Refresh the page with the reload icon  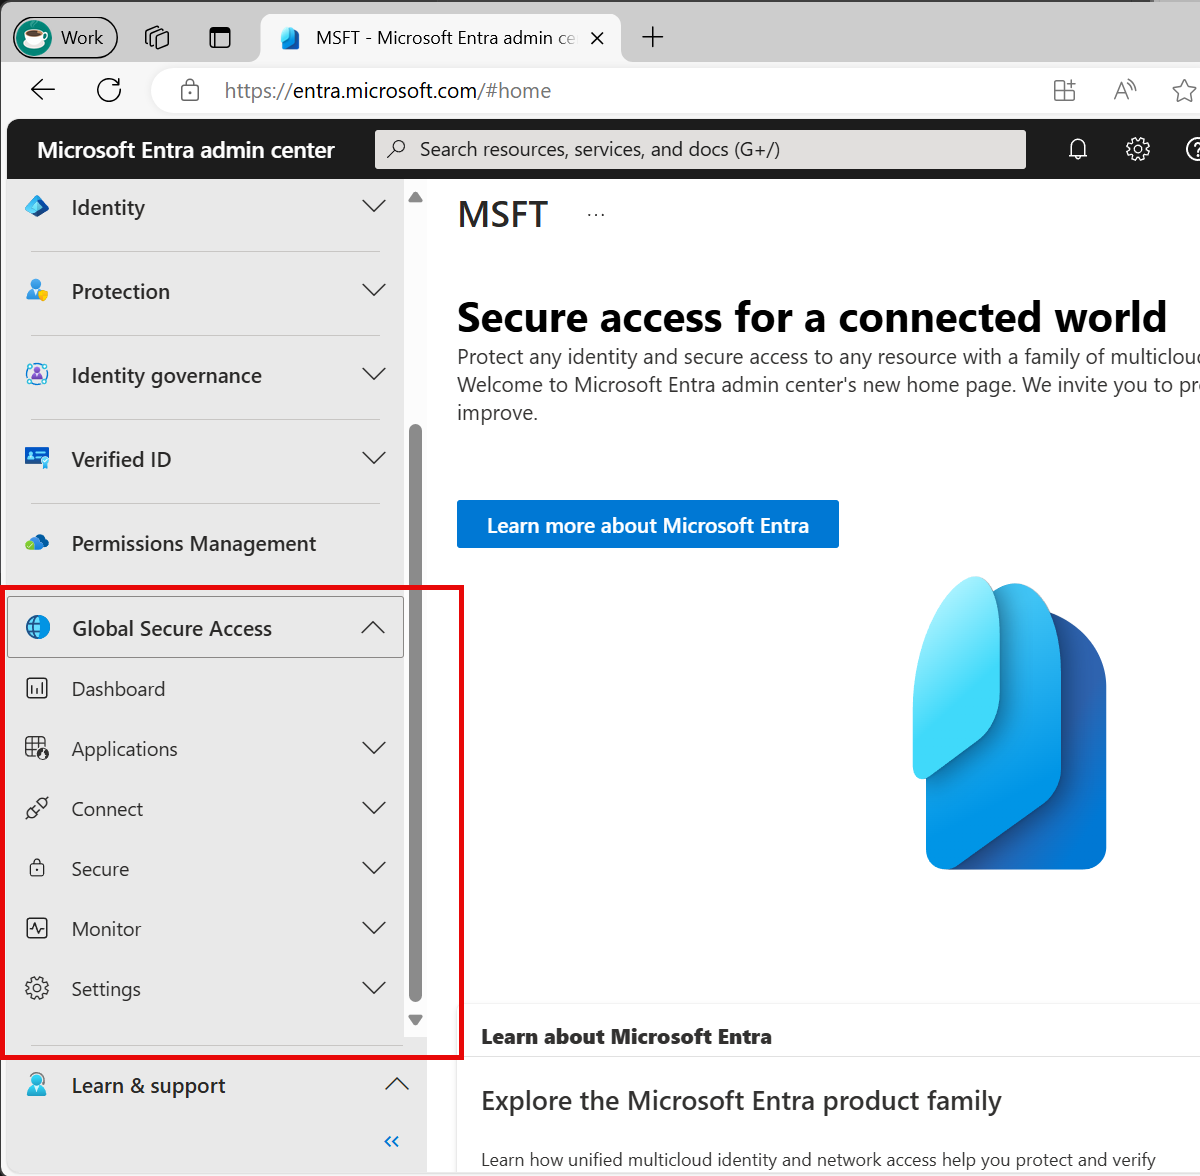tap(109, 90)
